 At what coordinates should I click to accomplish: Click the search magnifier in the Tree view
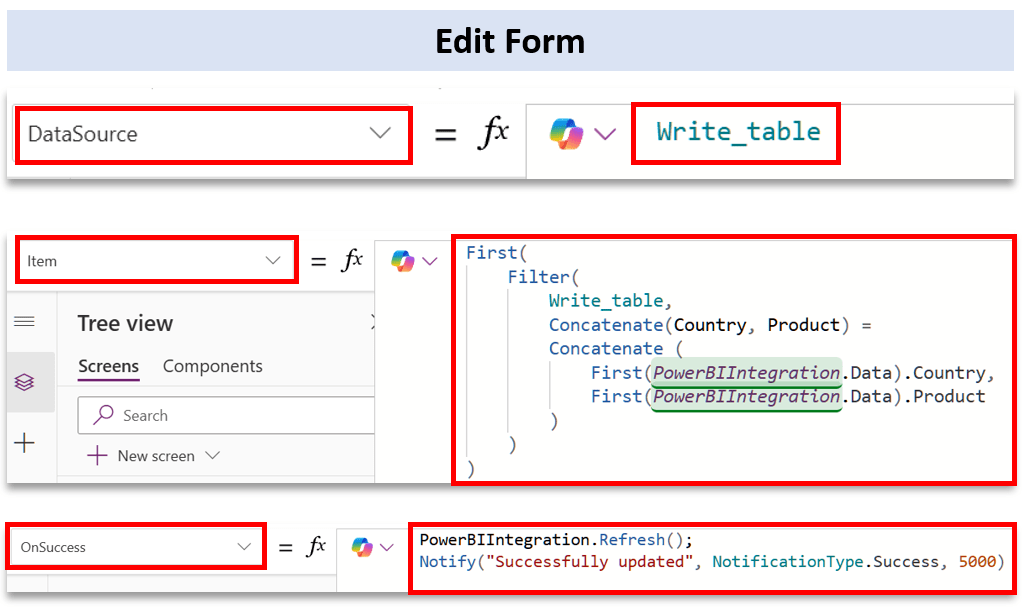[102, 414]
